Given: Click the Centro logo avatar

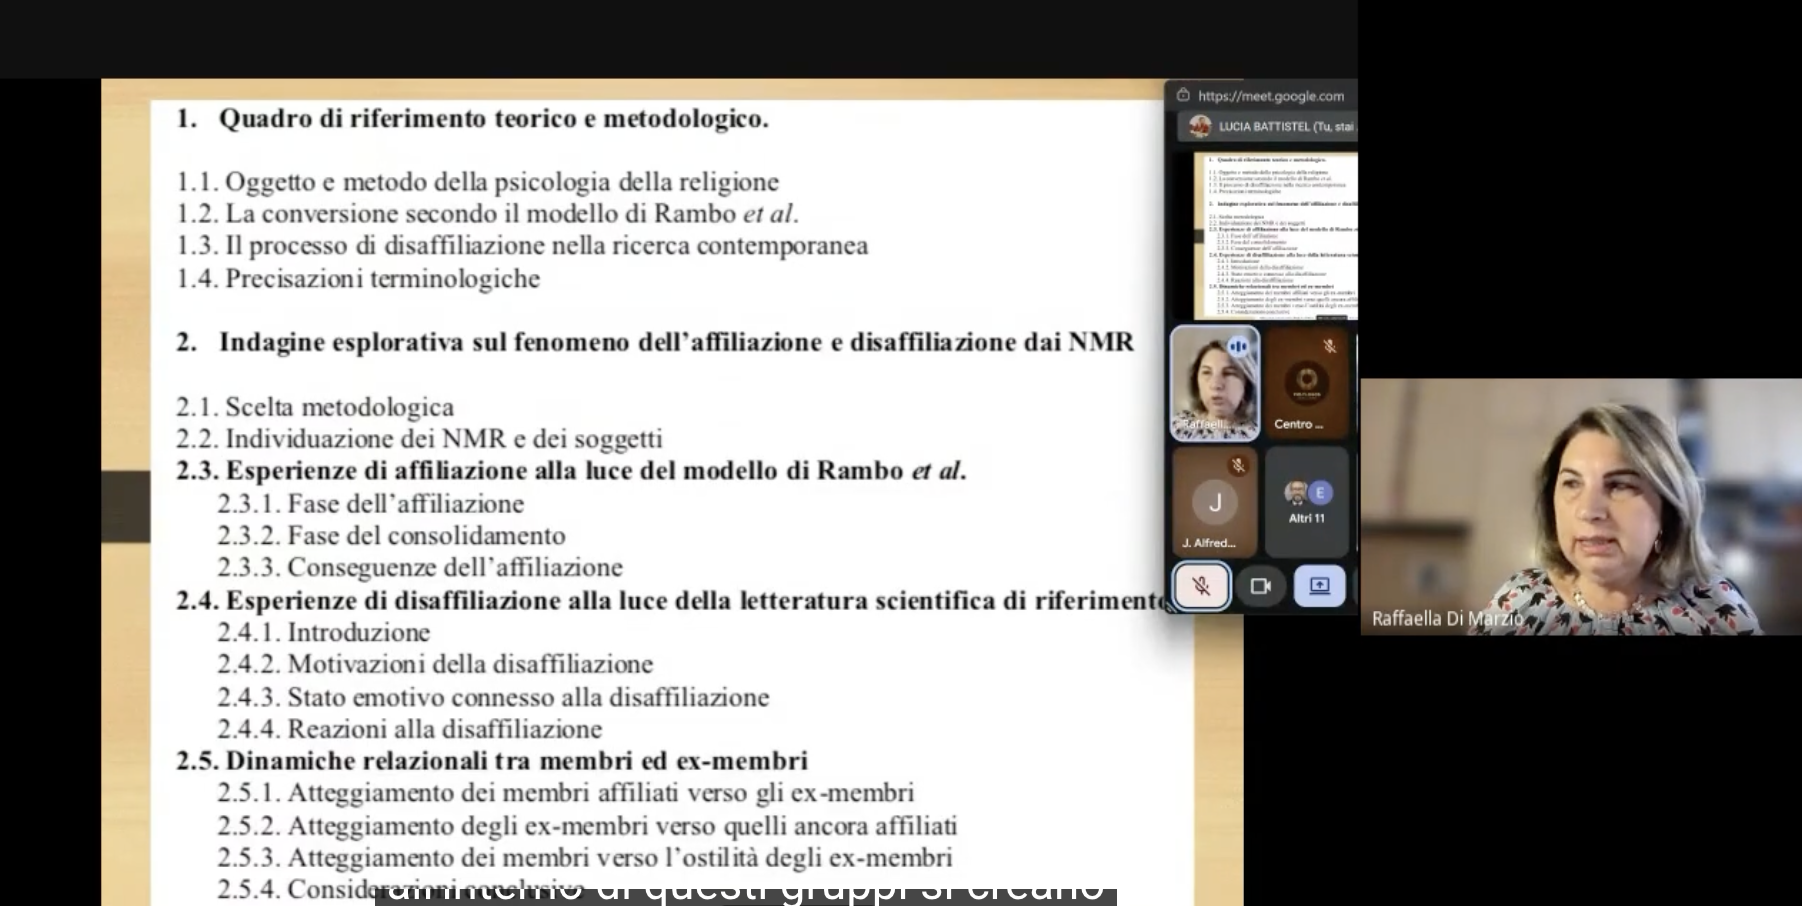Looking at the screenshot, I should [1306, 381].
